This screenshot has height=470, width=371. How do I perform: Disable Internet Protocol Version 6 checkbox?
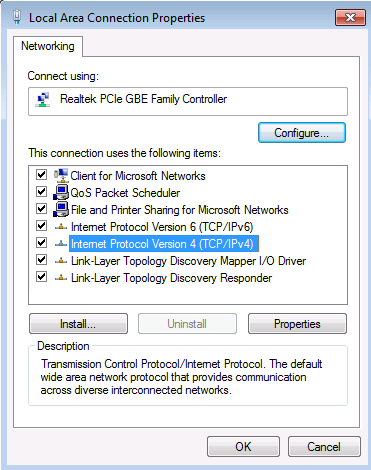42,226
